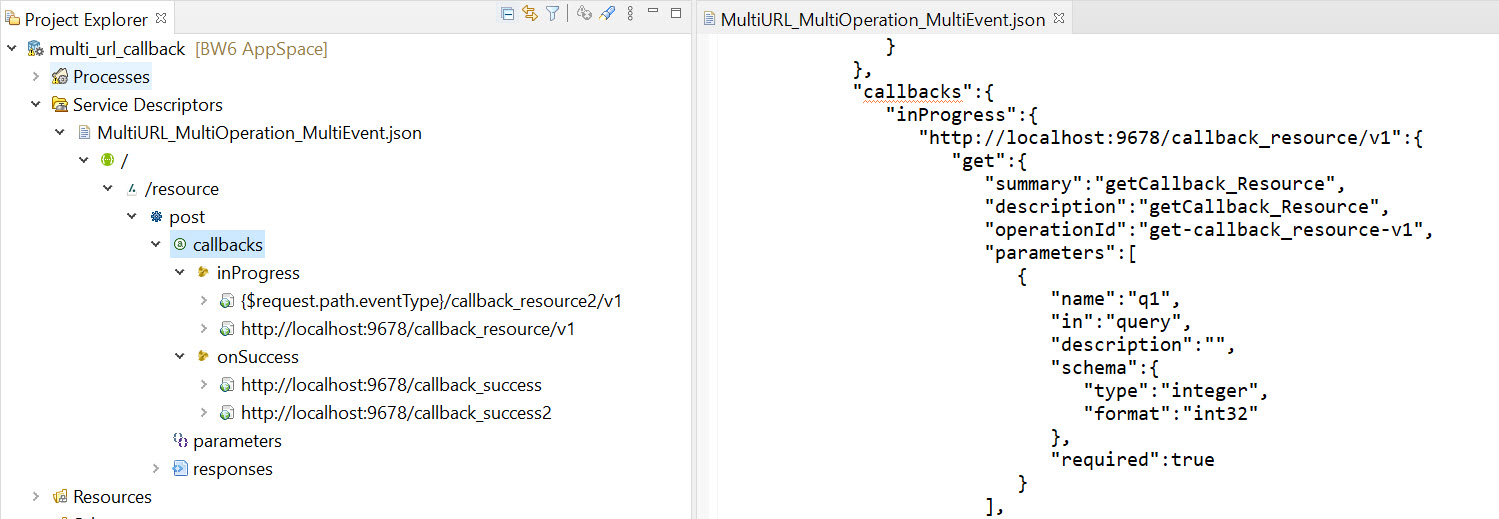
Task: Select the Project Explorer tab
Action: (86, 20)
